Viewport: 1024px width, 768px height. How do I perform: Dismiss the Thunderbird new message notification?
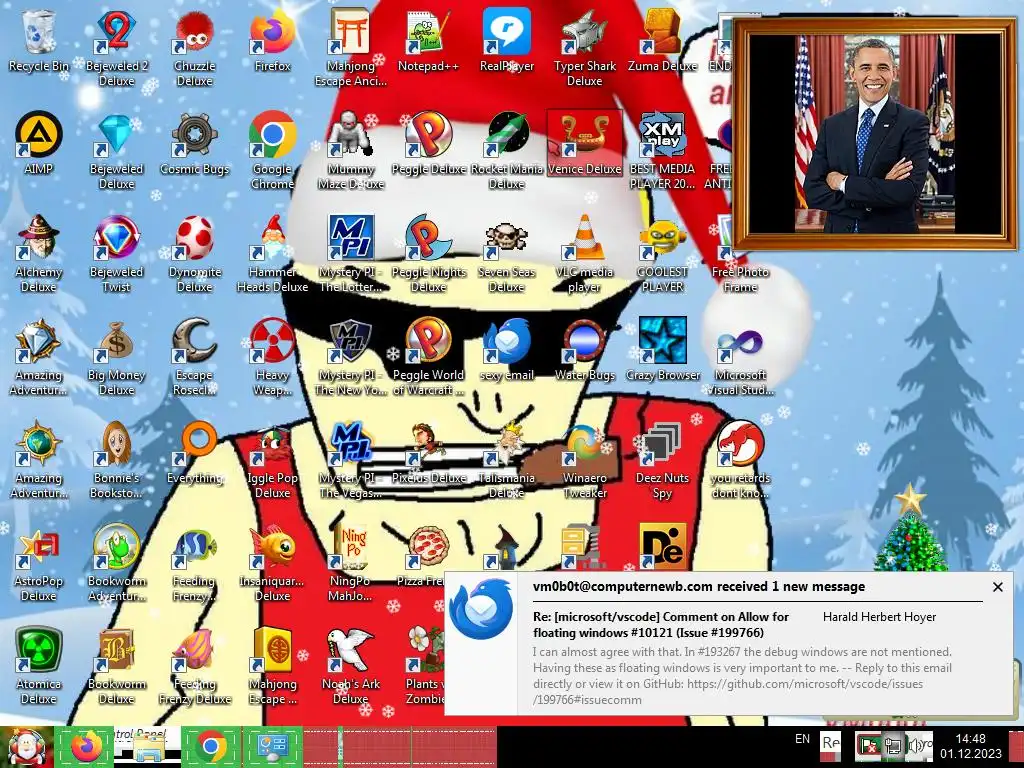997,587
